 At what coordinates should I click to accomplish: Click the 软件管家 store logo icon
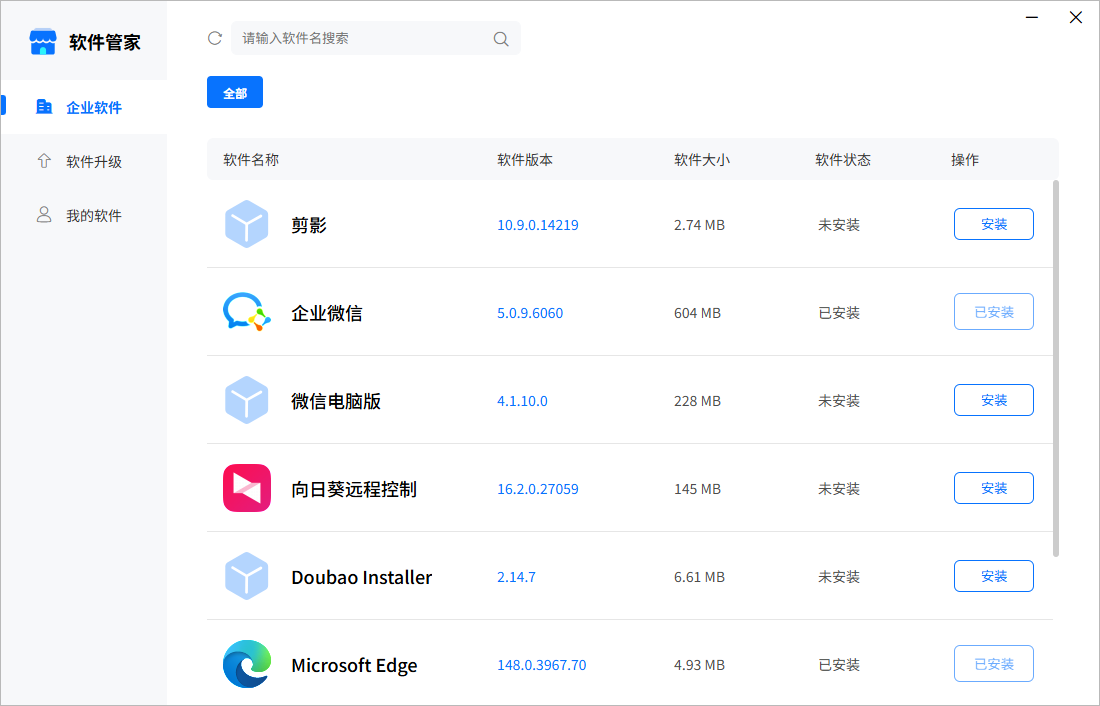[43, 41]
